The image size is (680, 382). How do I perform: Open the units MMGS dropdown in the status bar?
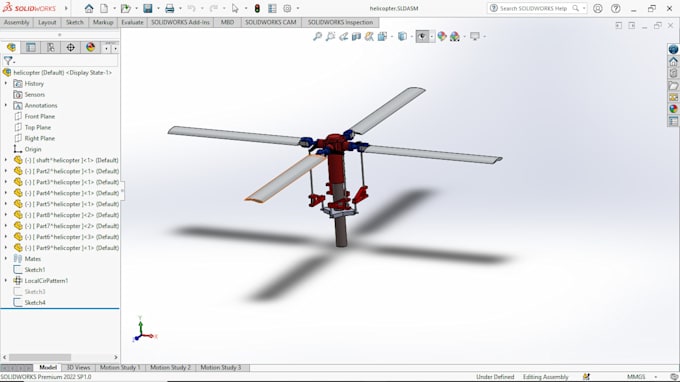click(x=656, y=377)
